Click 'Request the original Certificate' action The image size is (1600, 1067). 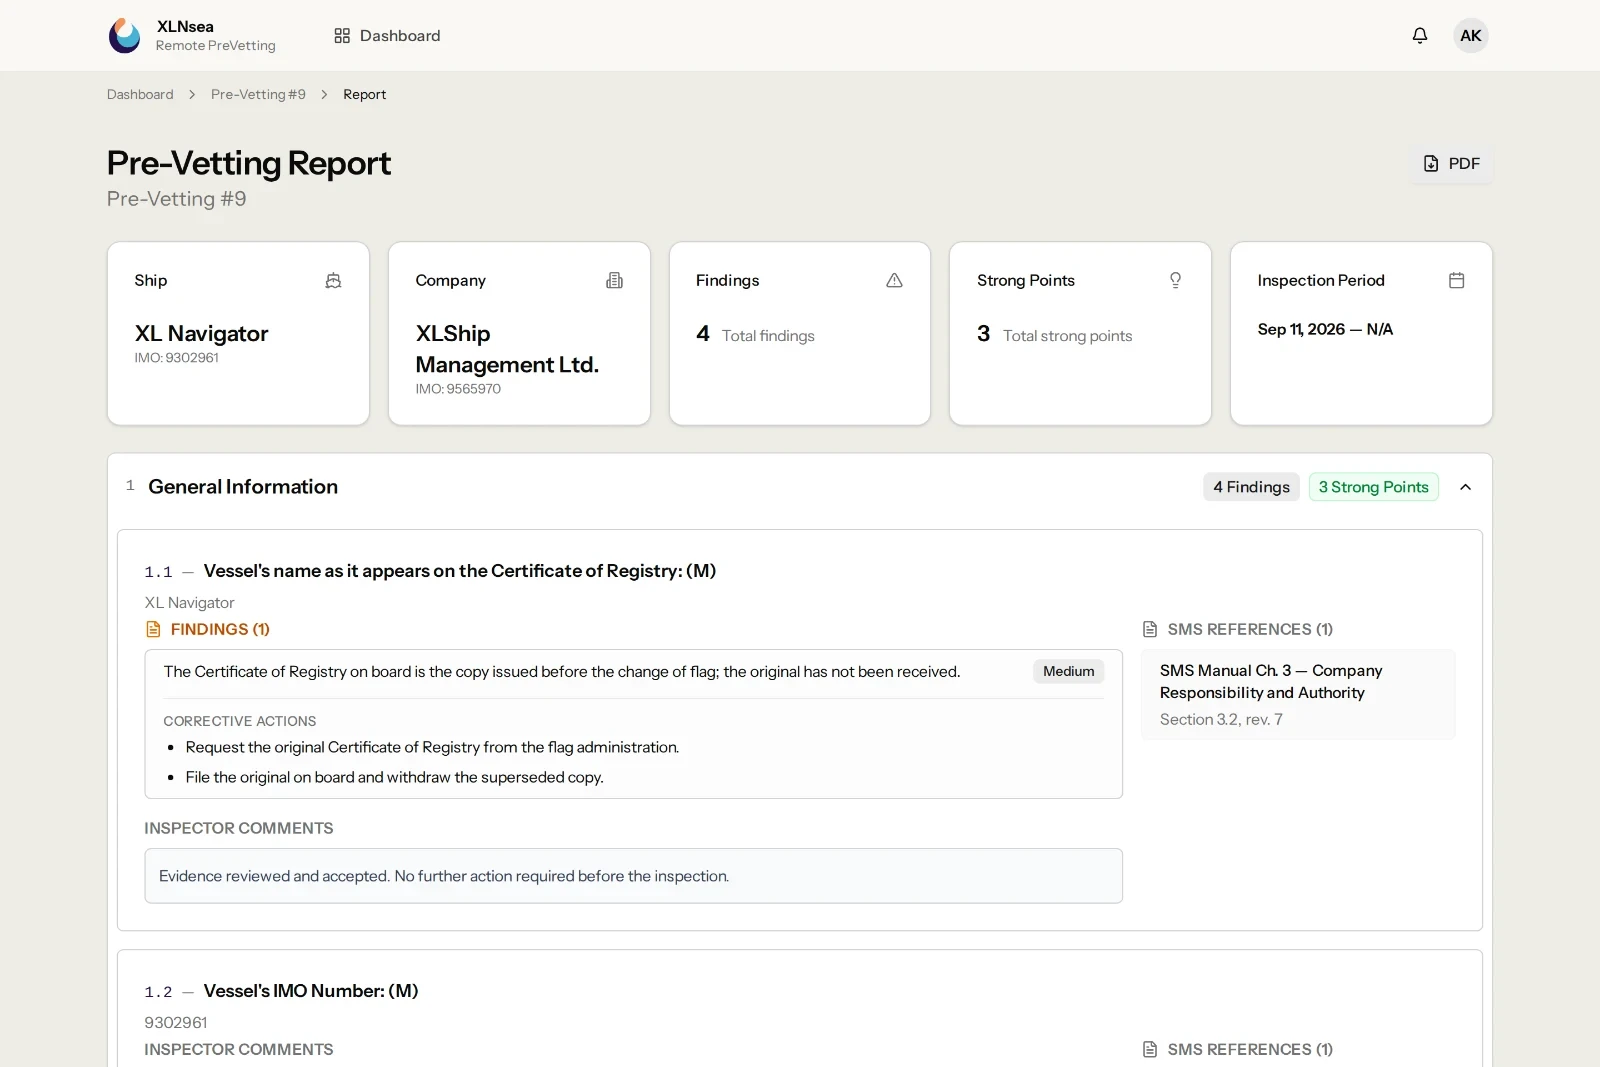(432, 748)
